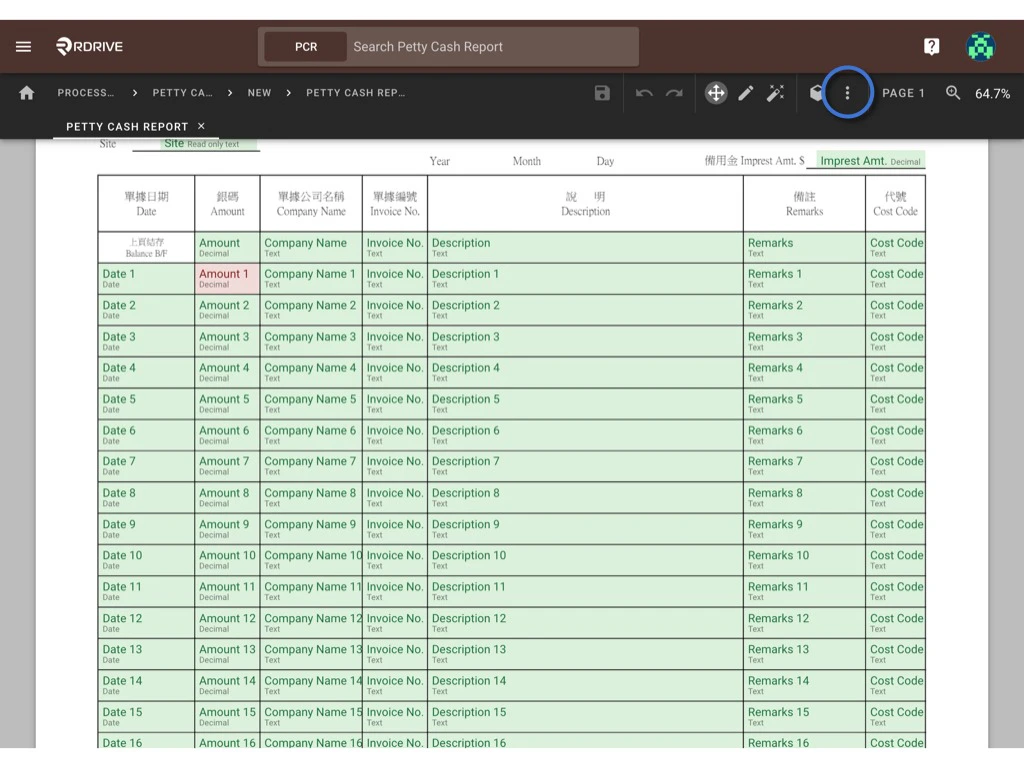Open the zoom magnifier control
The width and height of the screenshot is (1024, 768).
[953, 93]
